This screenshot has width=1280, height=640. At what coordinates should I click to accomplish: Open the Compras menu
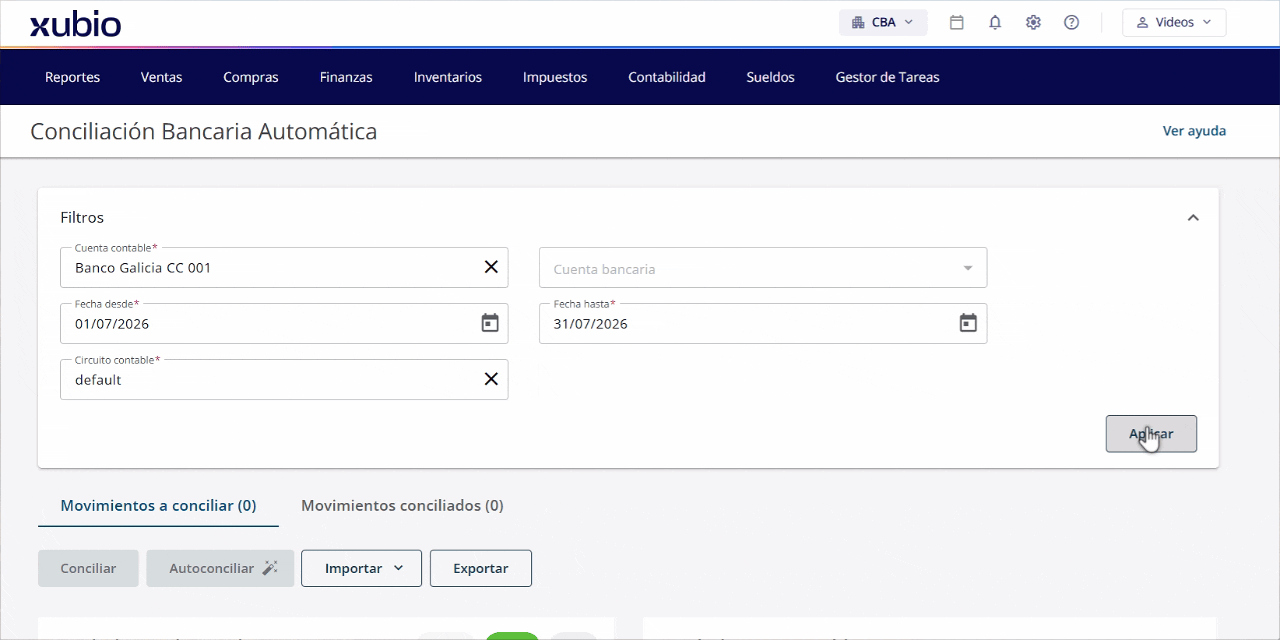pos(251,77)
